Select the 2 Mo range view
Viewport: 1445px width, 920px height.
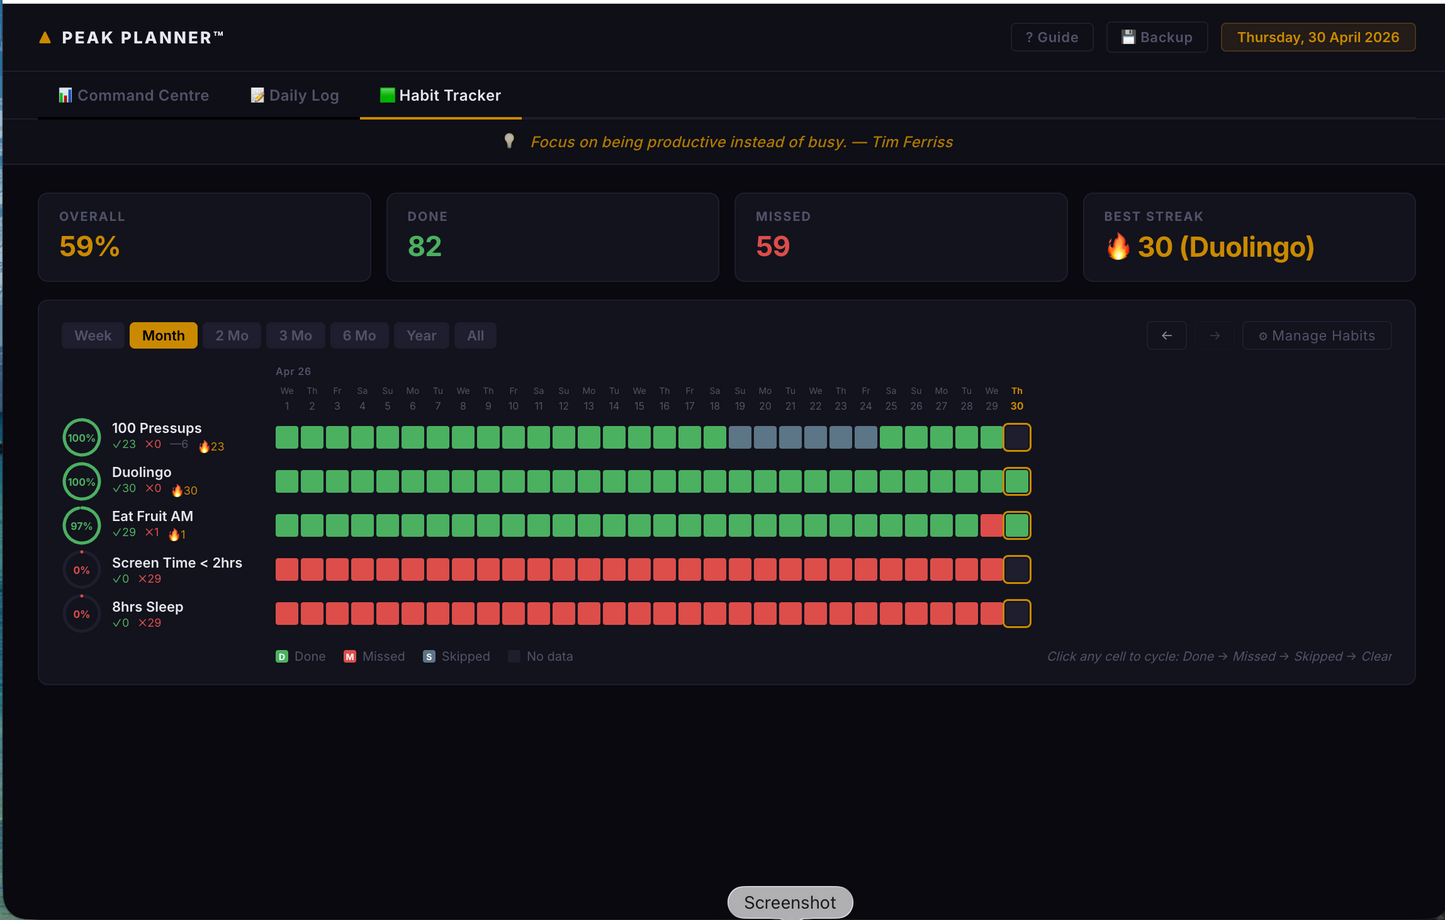[x=232, y=335]
